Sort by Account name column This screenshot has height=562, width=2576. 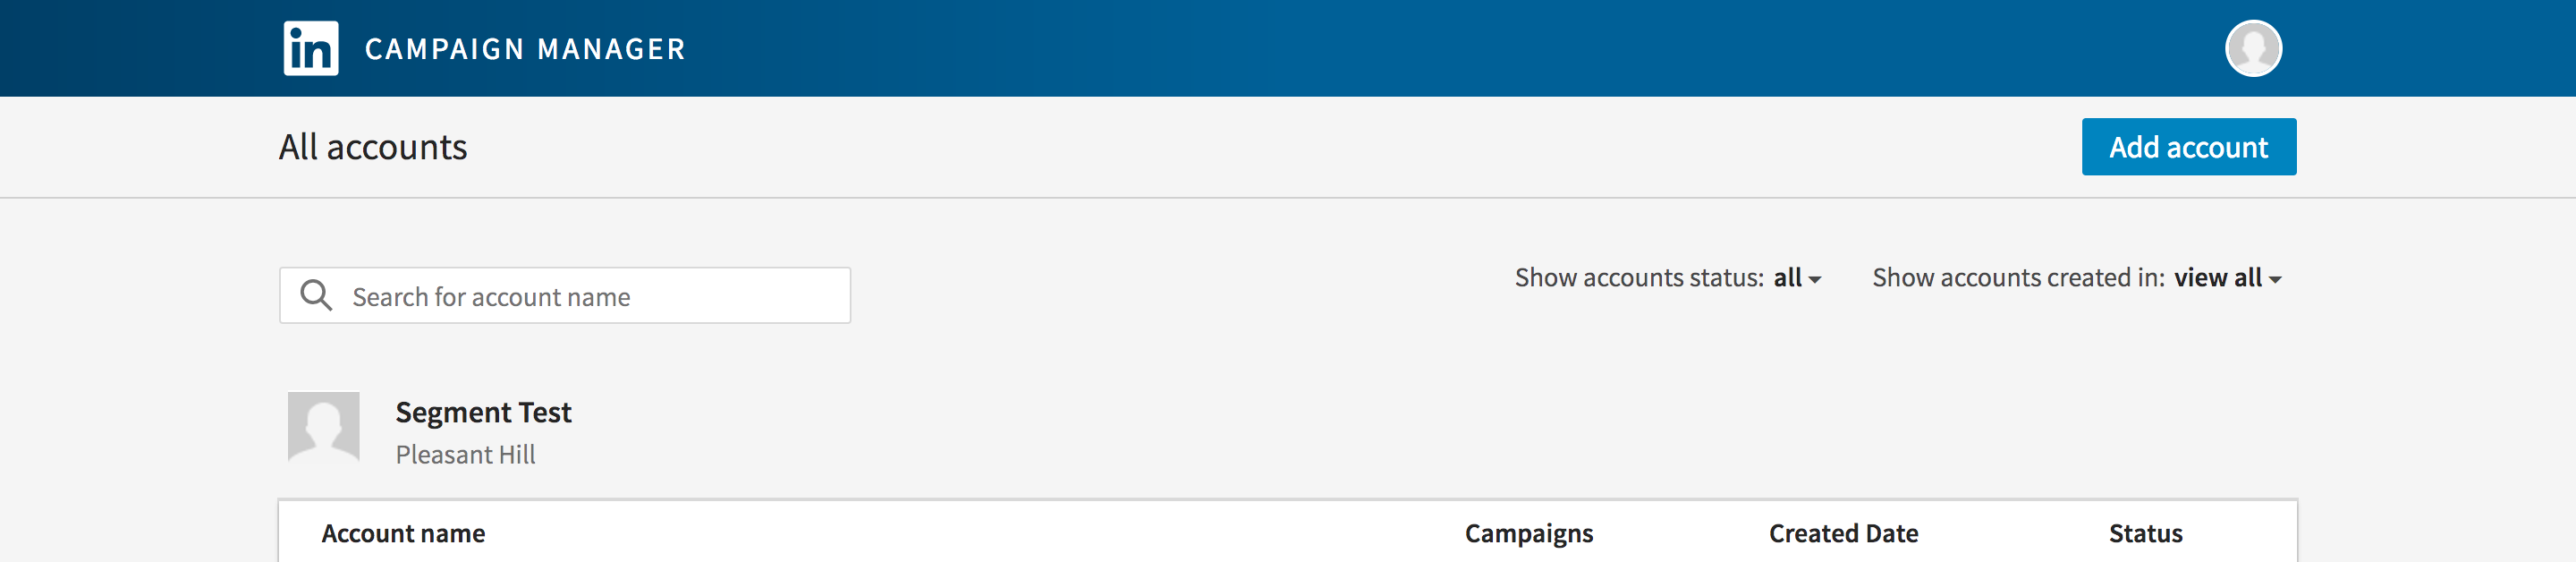403,533
